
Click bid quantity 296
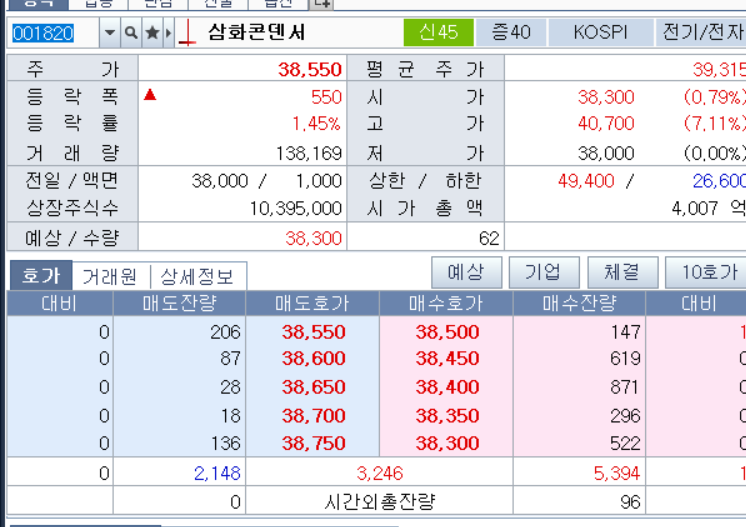coord(626,416)
